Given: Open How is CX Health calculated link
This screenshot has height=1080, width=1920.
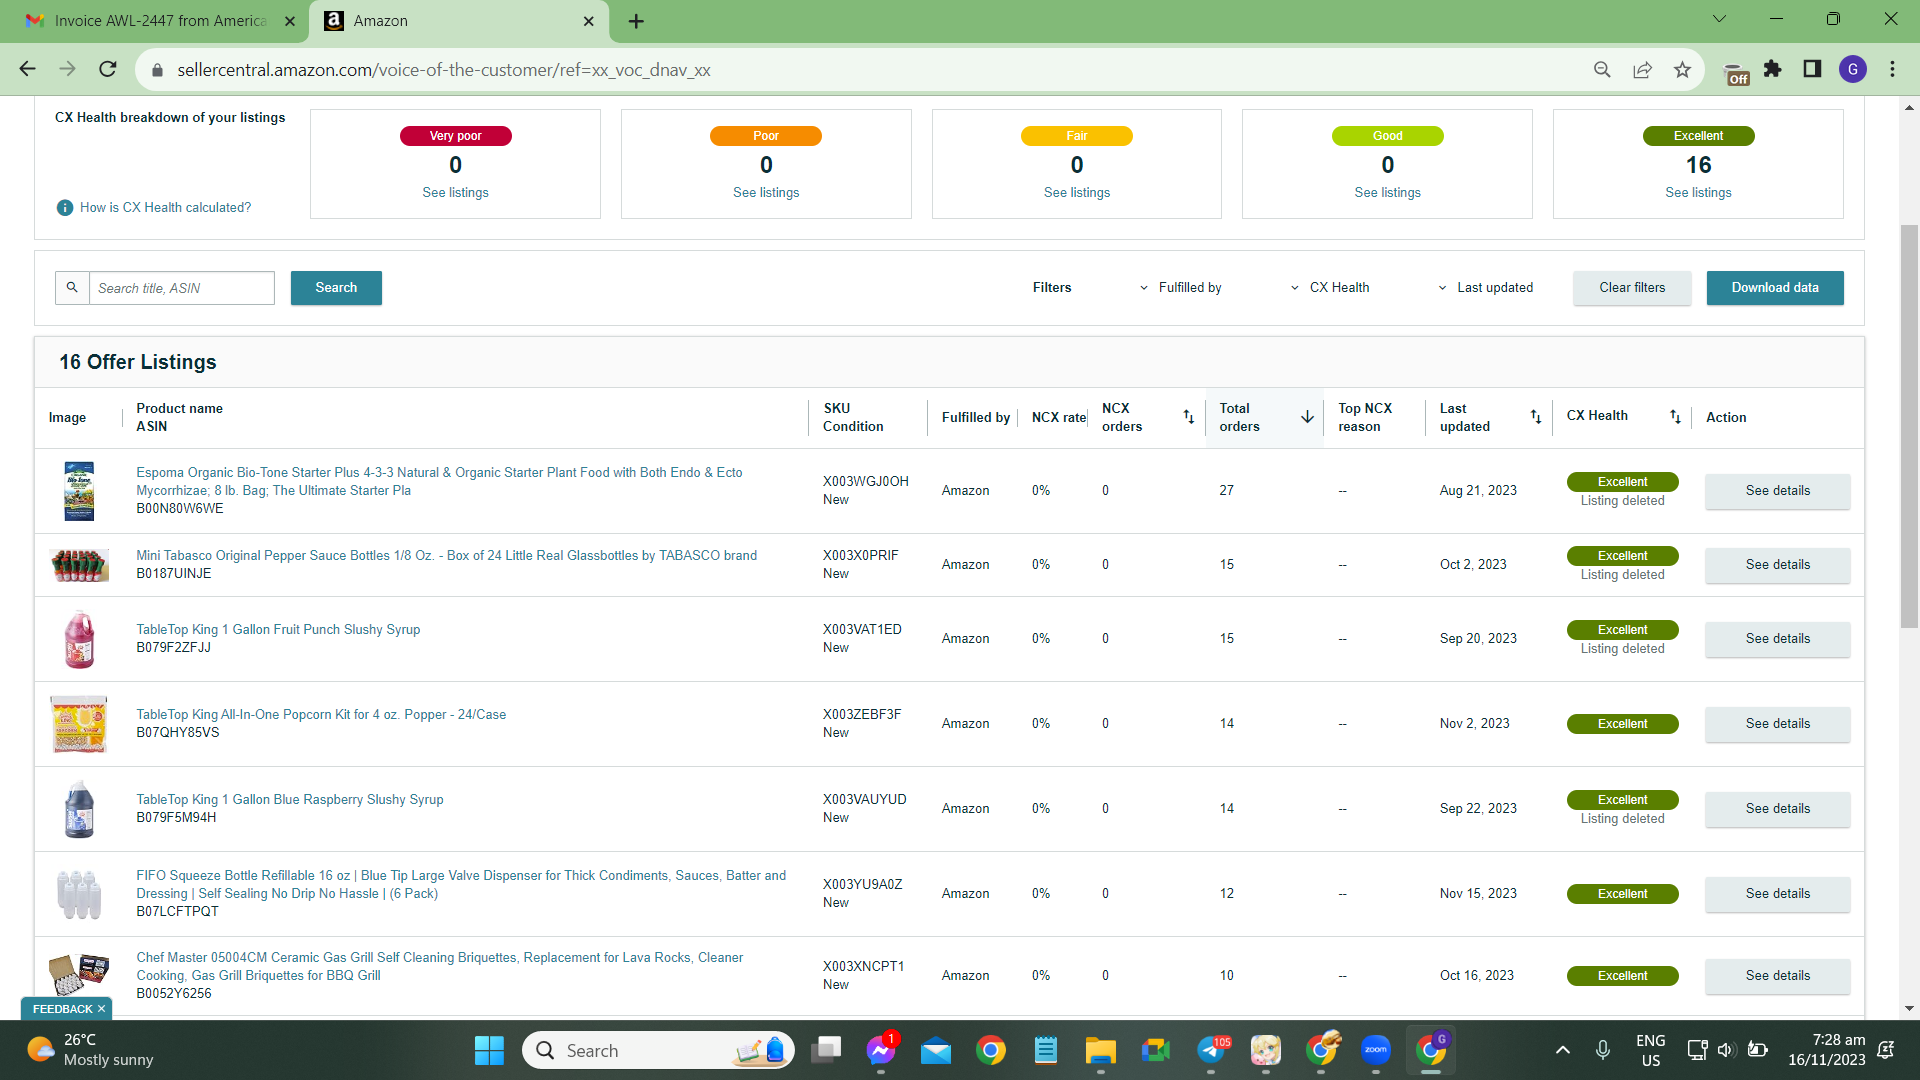Looking at the screenshot, I should pyautogui.click(x=166, y=208).
